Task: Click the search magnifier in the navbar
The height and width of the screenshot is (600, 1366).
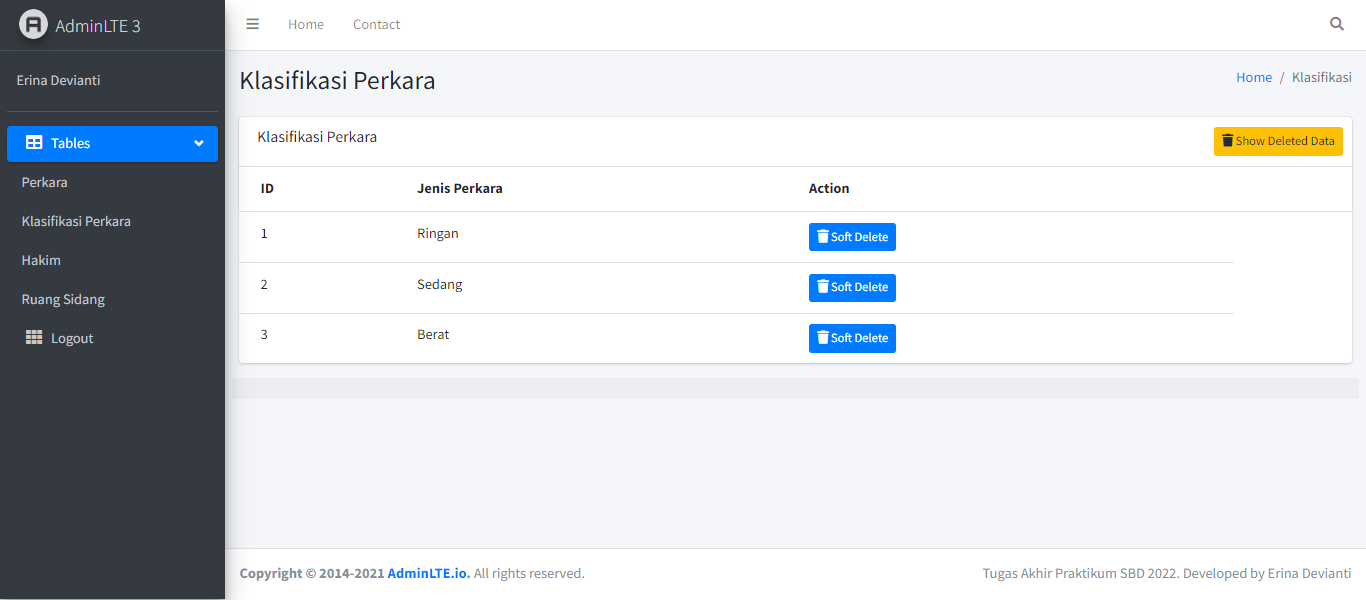Action: click(1337, 23)
